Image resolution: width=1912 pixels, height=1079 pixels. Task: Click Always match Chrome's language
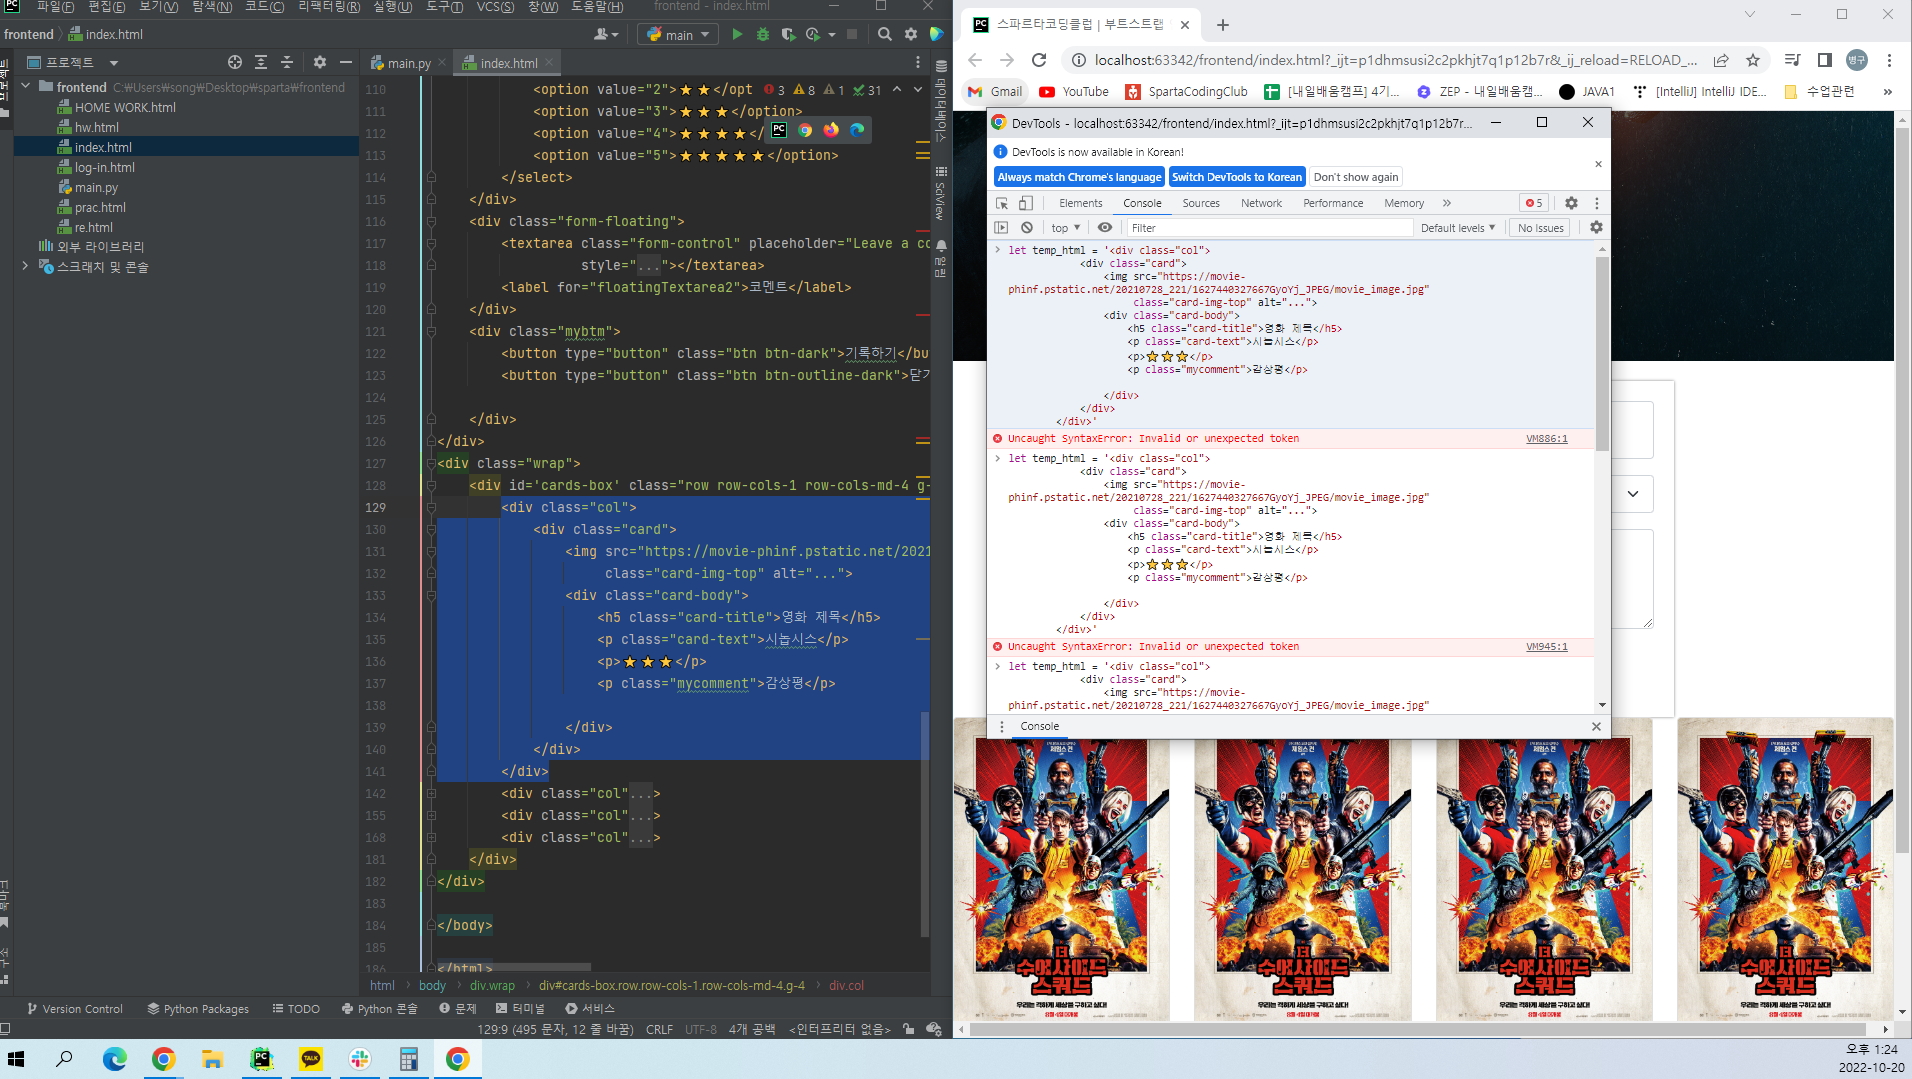pos(1079,177)
